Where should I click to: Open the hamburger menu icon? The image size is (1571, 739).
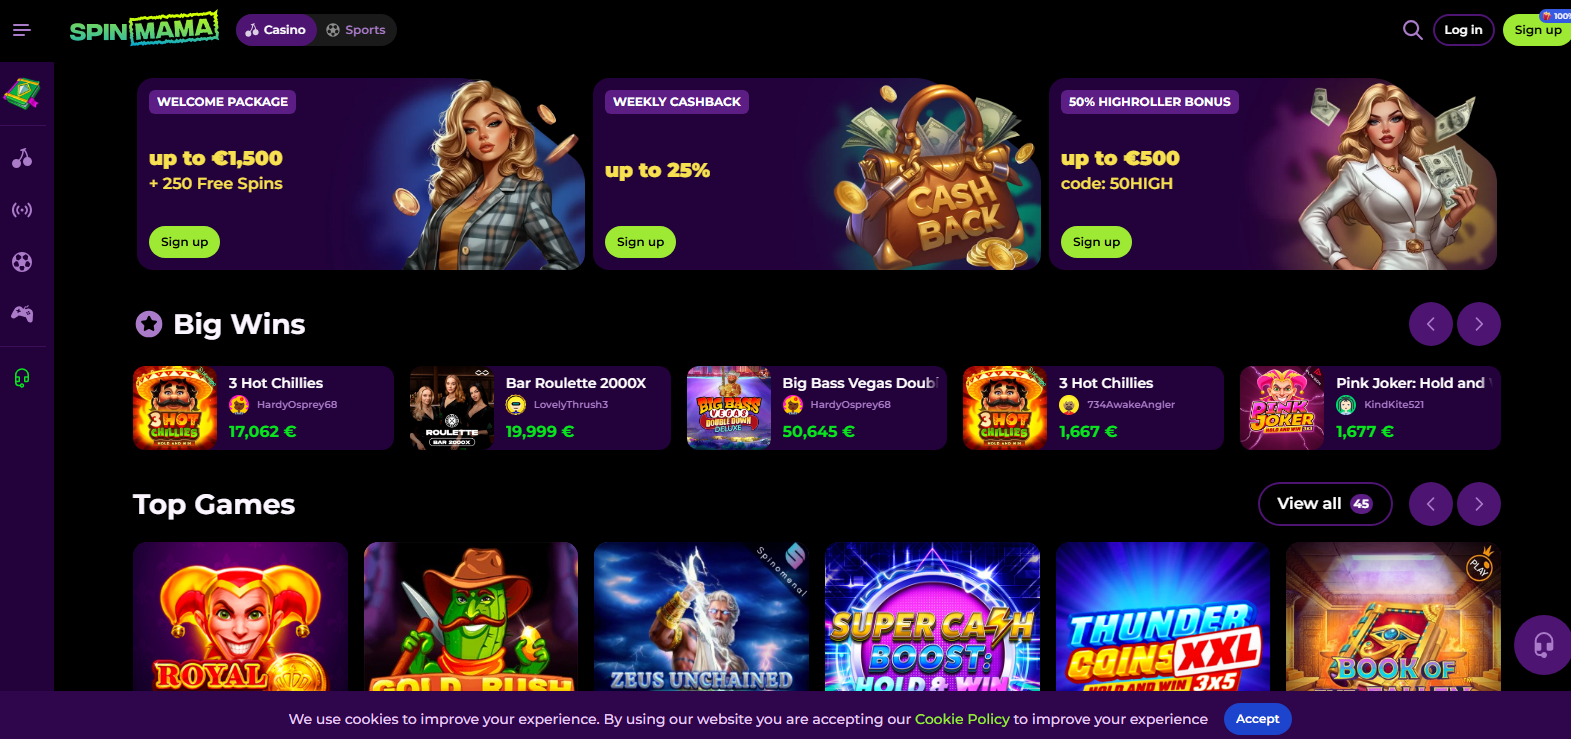[22, 30]
